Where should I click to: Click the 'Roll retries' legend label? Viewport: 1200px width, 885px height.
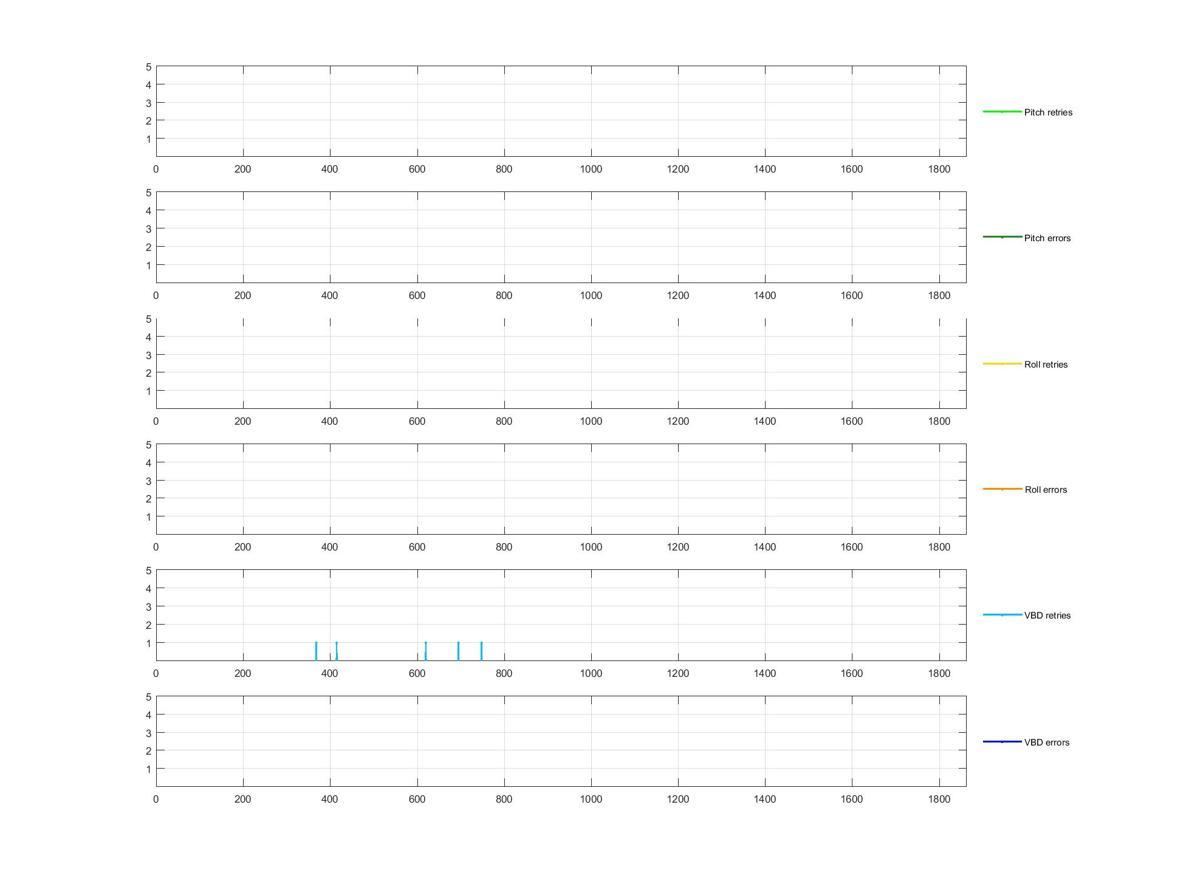[1046, 364]
